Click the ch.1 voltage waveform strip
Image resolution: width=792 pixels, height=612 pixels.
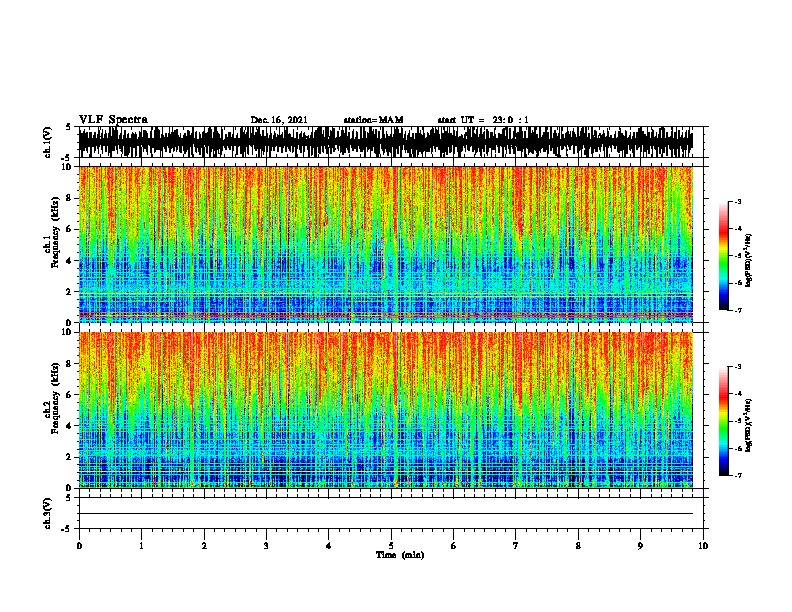(385, 142)
